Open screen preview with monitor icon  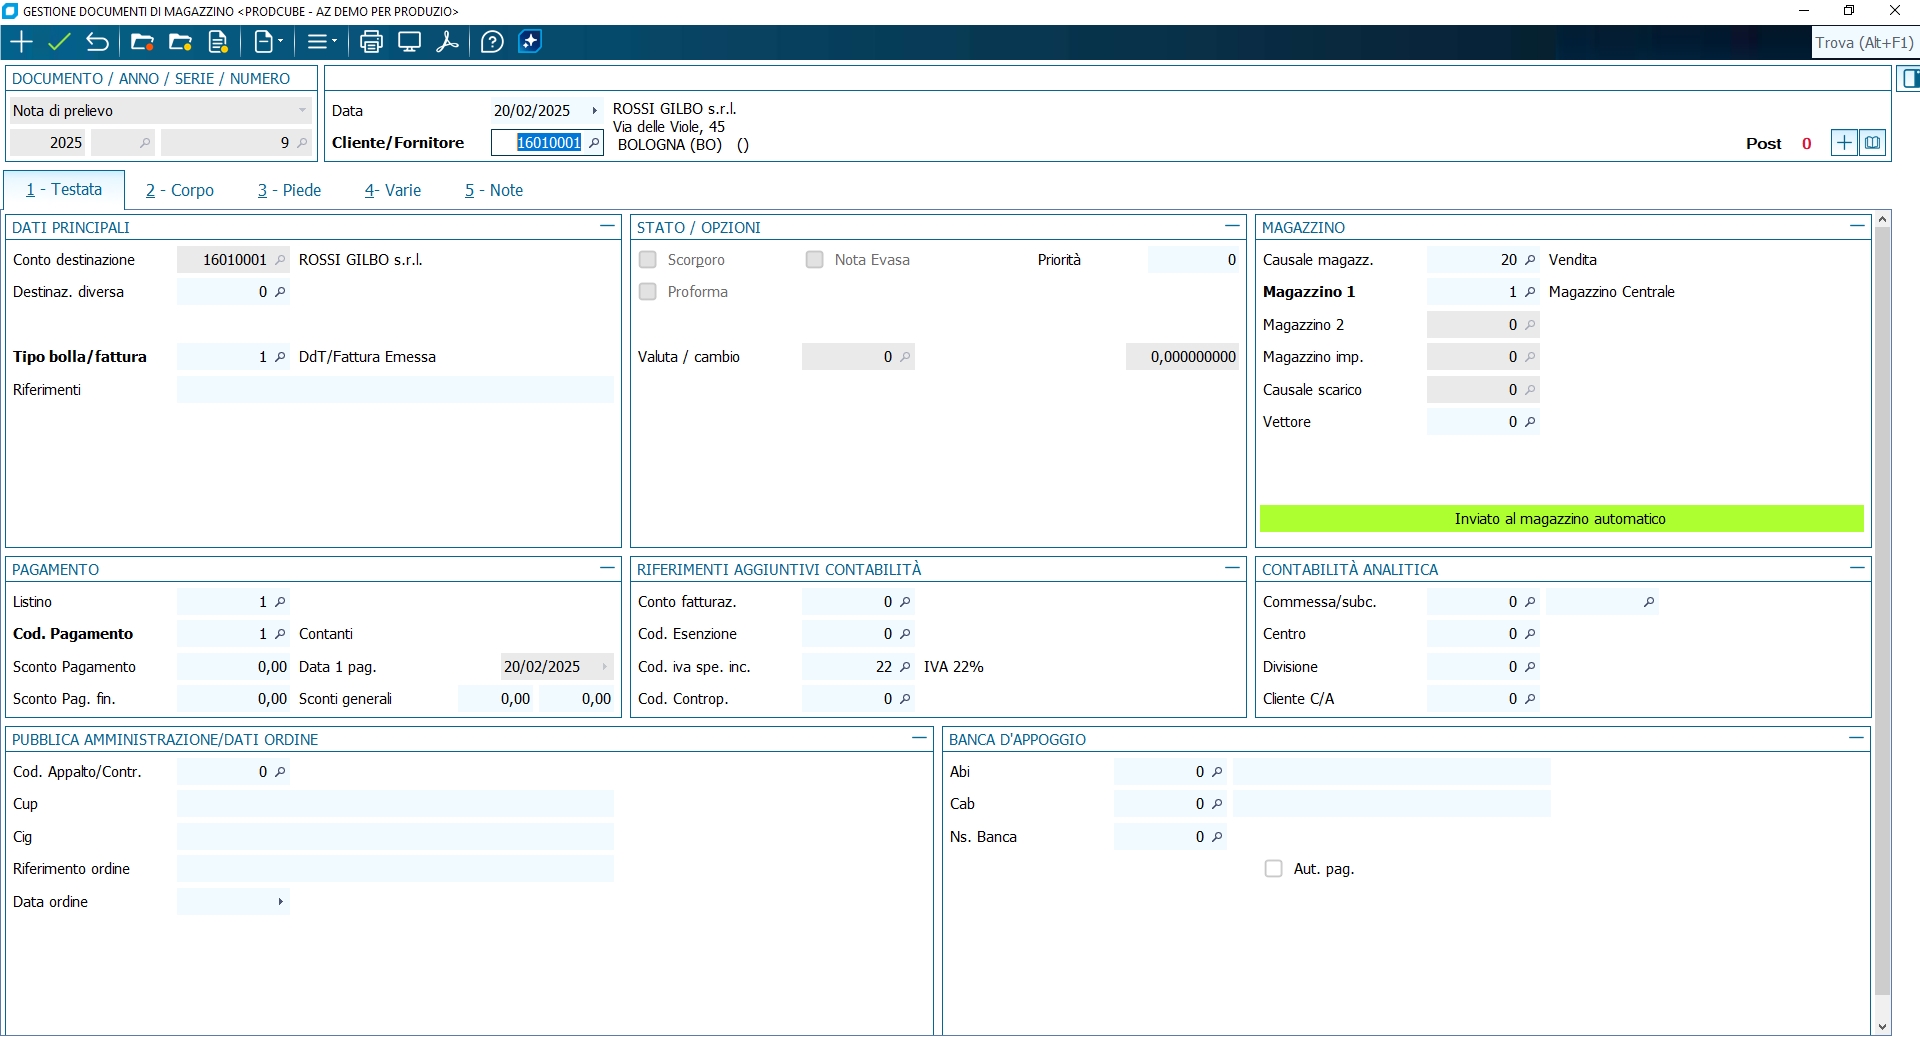click(409, 42)
